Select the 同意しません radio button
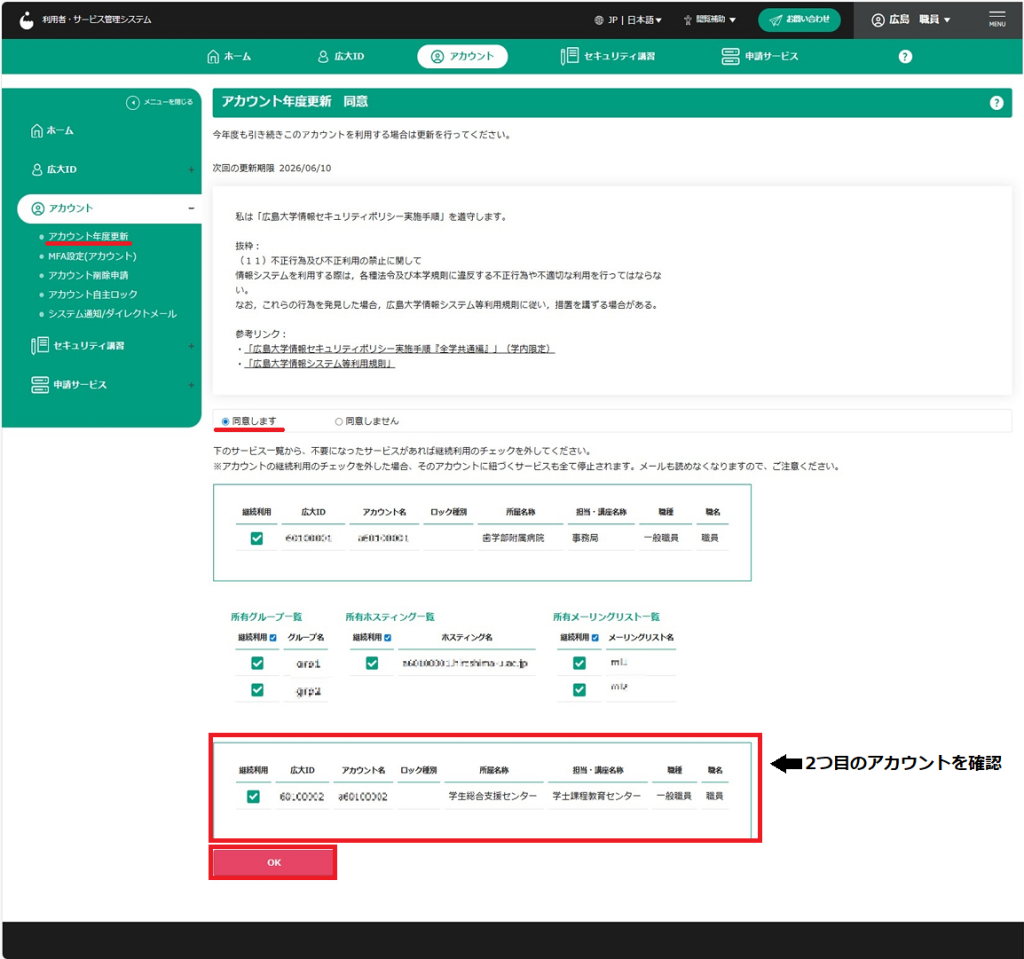Viewport: 1024px width, 959px height. 338,421
